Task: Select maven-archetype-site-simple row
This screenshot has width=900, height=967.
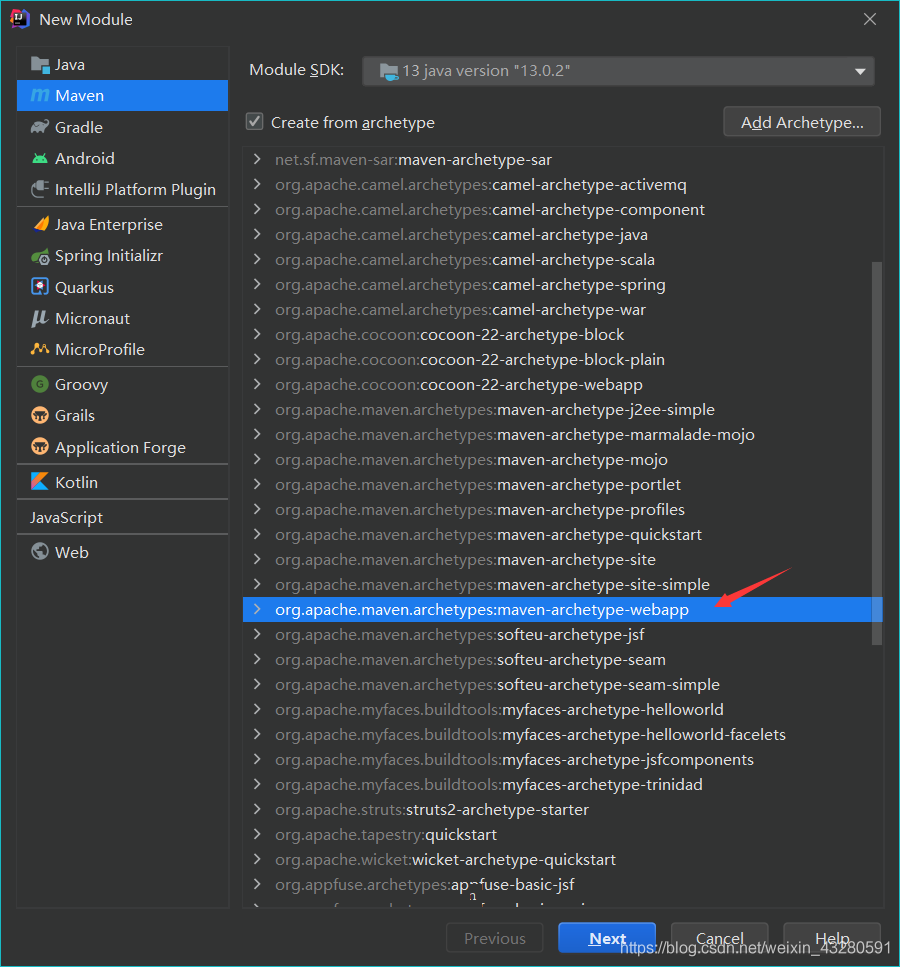Action: coord(563,585)
